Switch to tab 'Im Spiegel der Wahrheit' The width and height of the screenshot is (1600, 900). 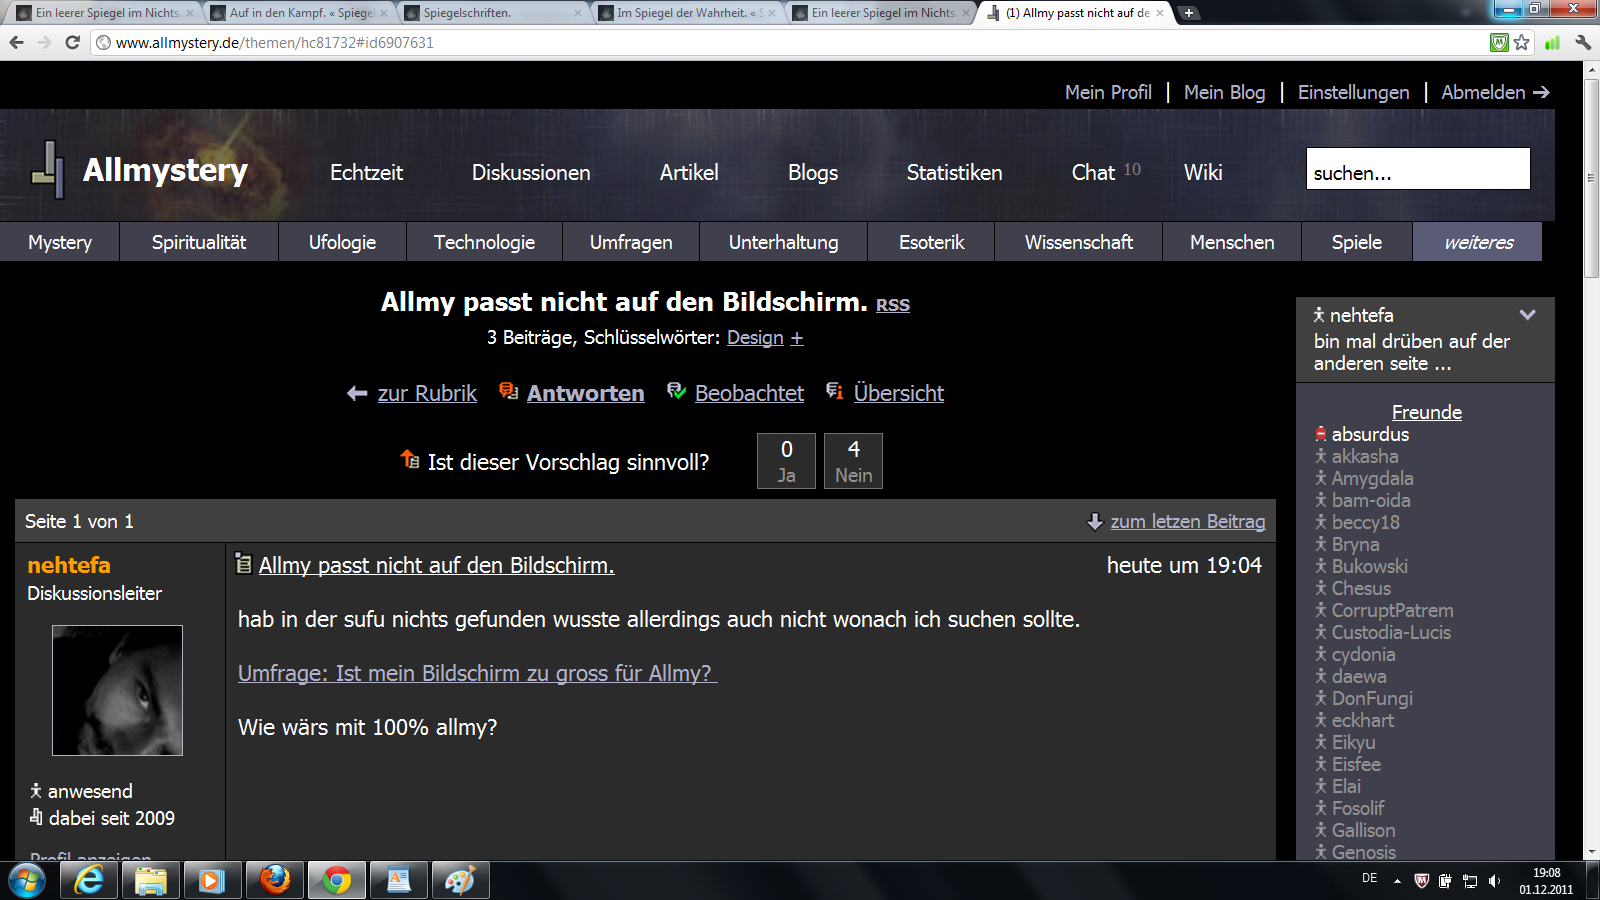pos(686,13)
